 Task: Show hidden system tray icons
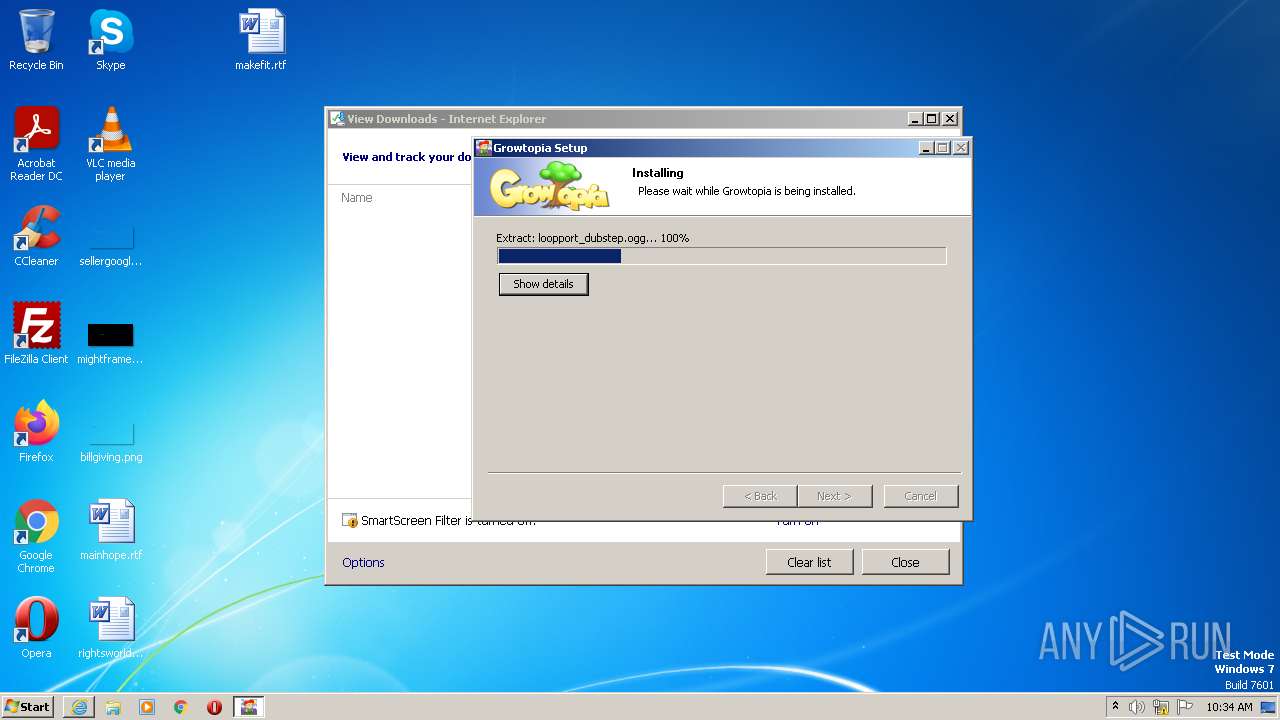pos(1115,706)
